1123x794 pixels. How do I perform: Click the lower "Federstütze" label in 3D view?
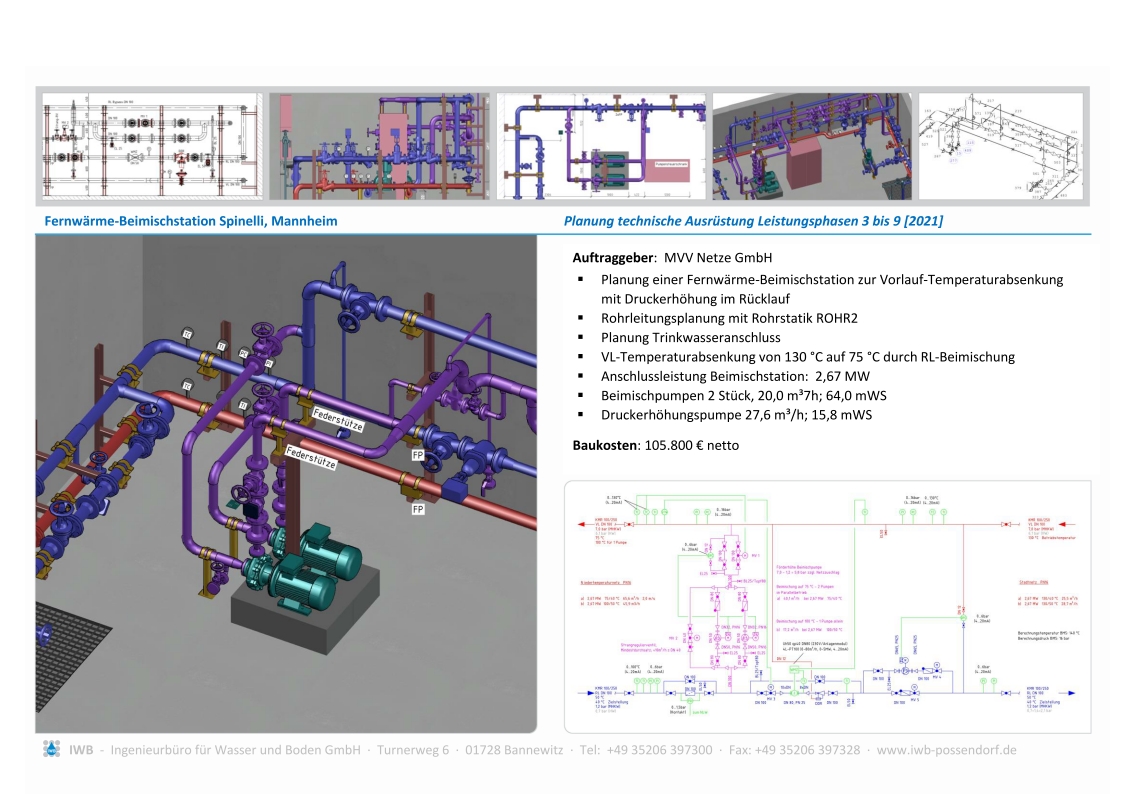pos(312,464)
